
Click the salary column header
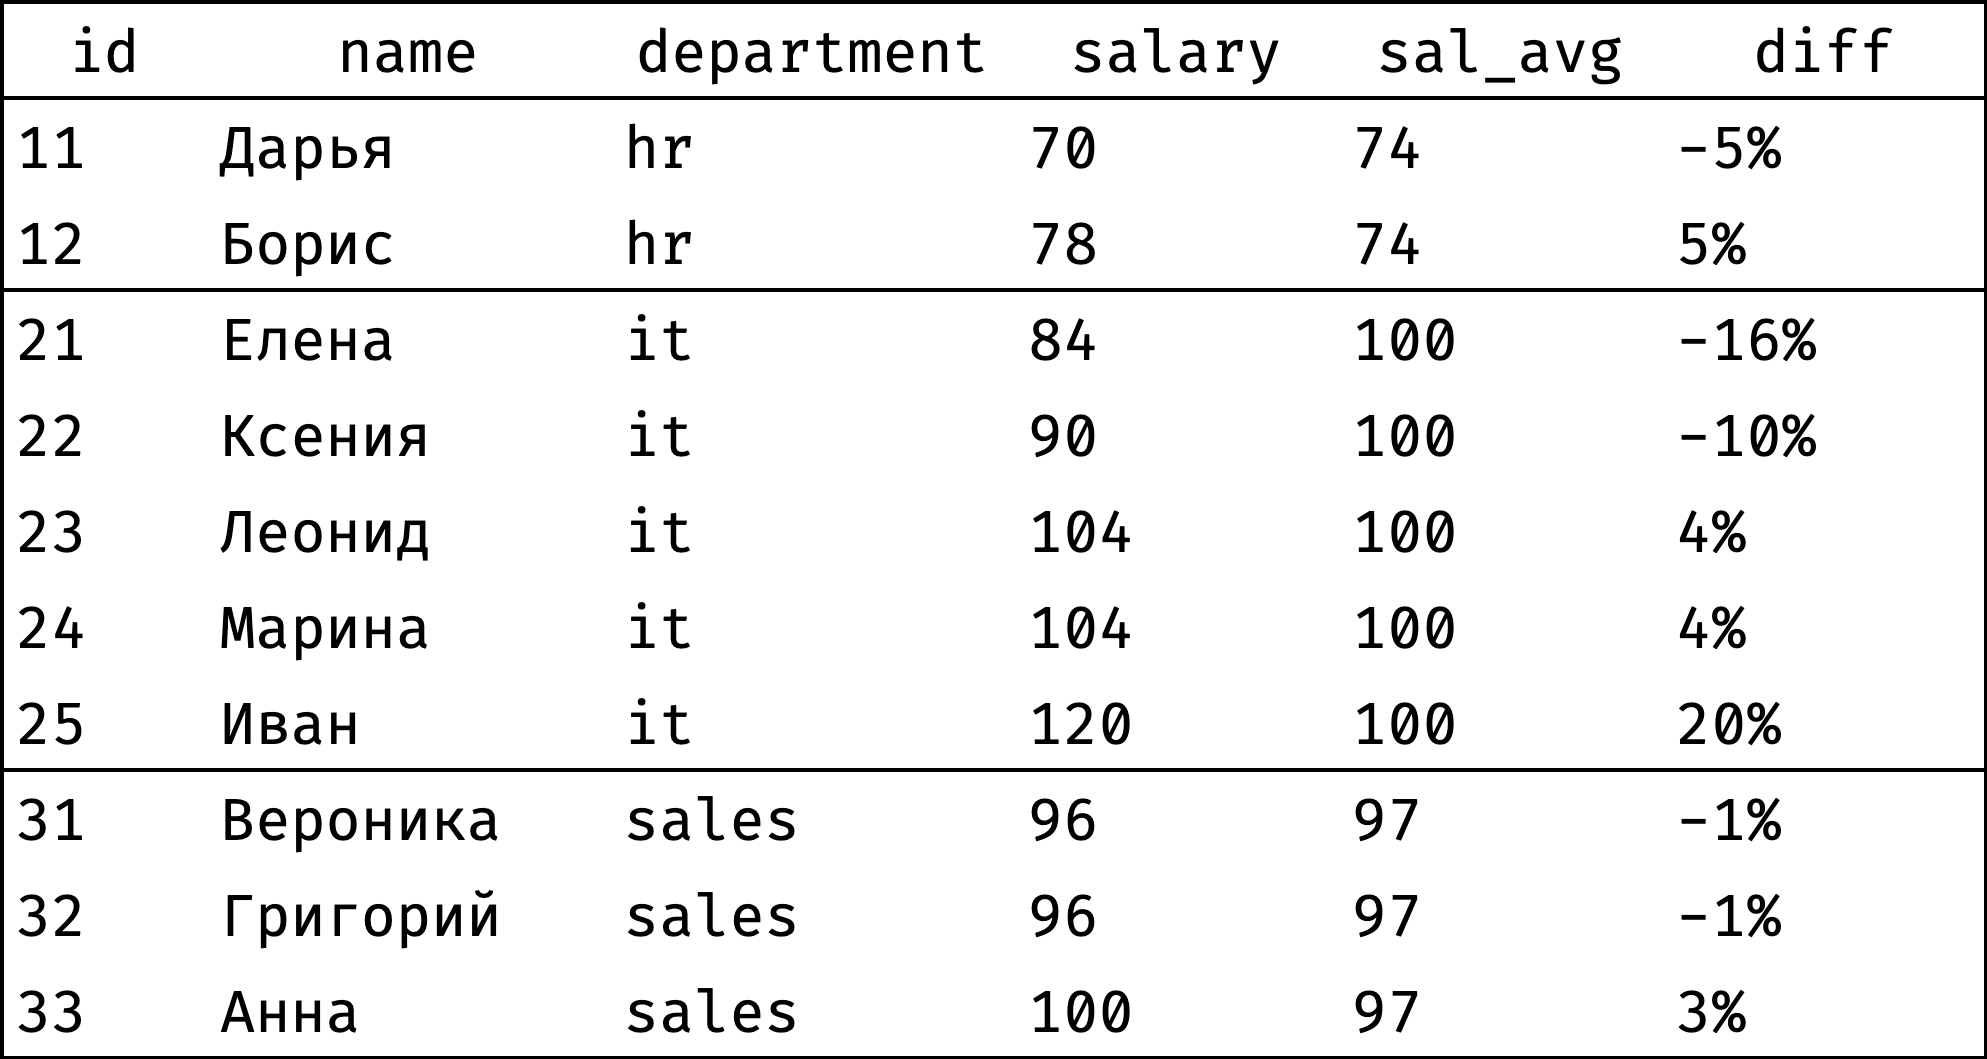(x=1175, y=52)
